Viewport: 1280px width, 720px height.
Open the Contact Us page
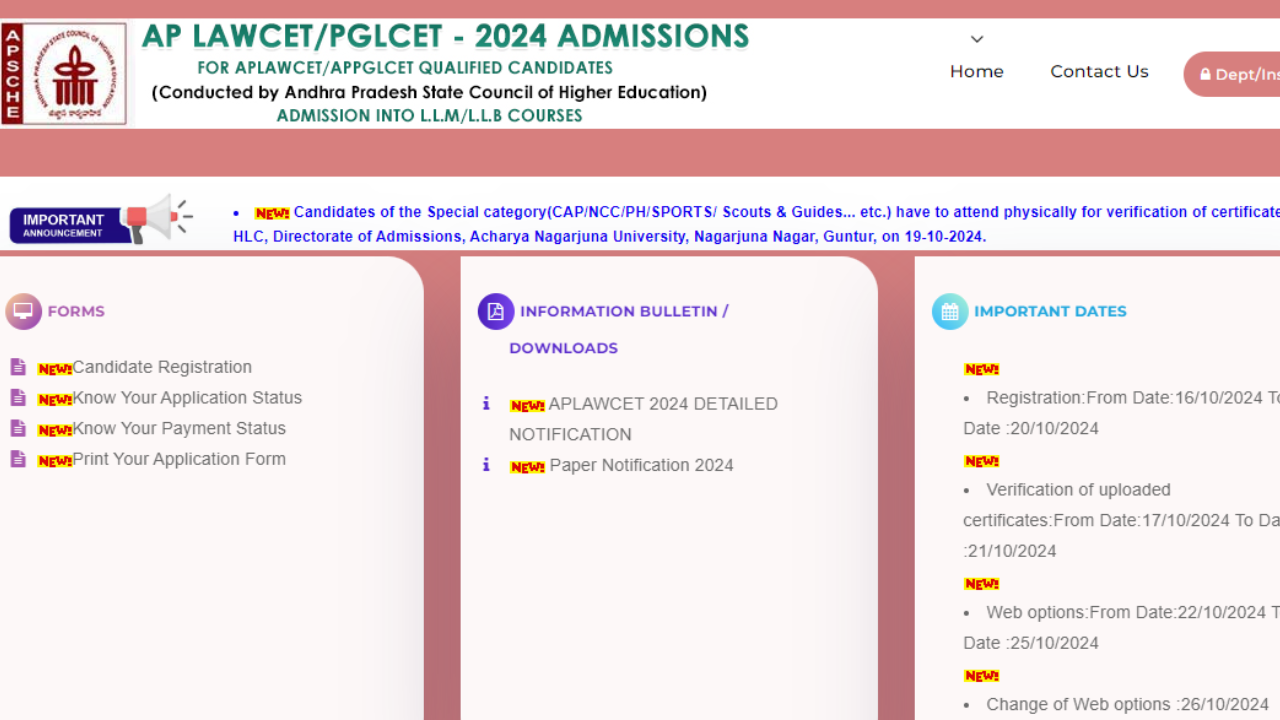[1099, 71]
